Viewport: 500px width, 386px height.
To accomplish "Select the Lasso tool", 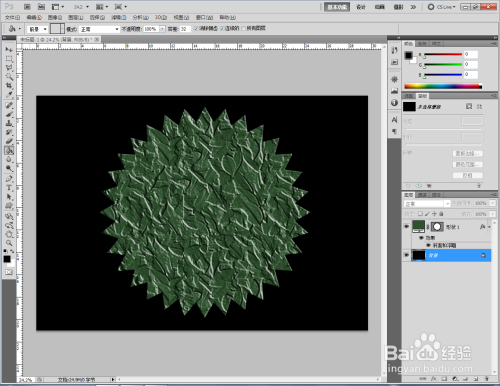I will click(x=9, y=68).
